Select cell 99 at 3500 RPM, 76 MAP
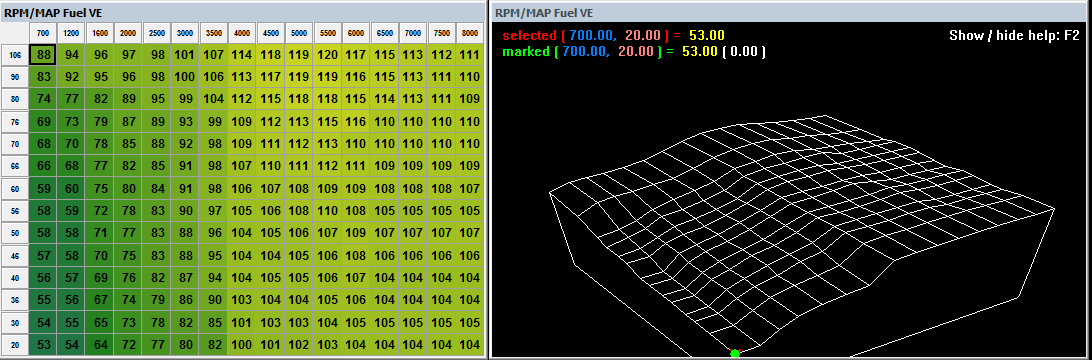The width and height of the screenshot is (1092, 360). pos(214,121)
